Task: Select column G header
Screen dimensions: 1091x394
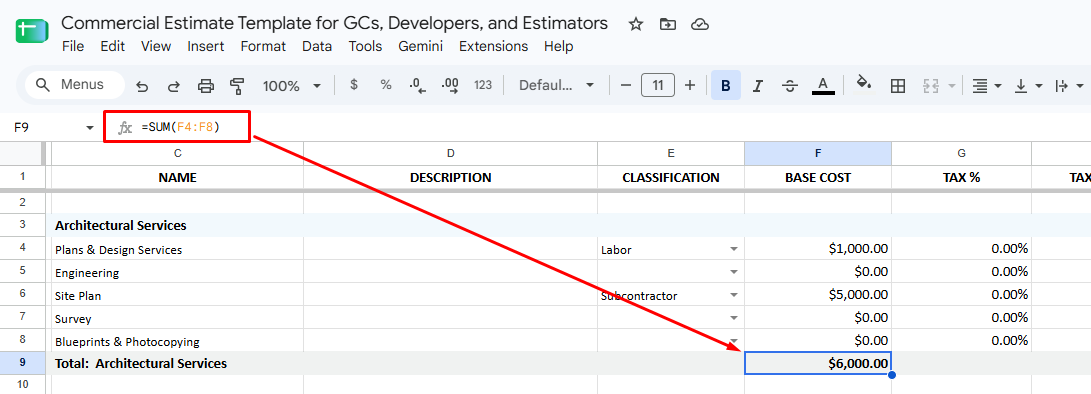Action: click(x=962, y=153)
